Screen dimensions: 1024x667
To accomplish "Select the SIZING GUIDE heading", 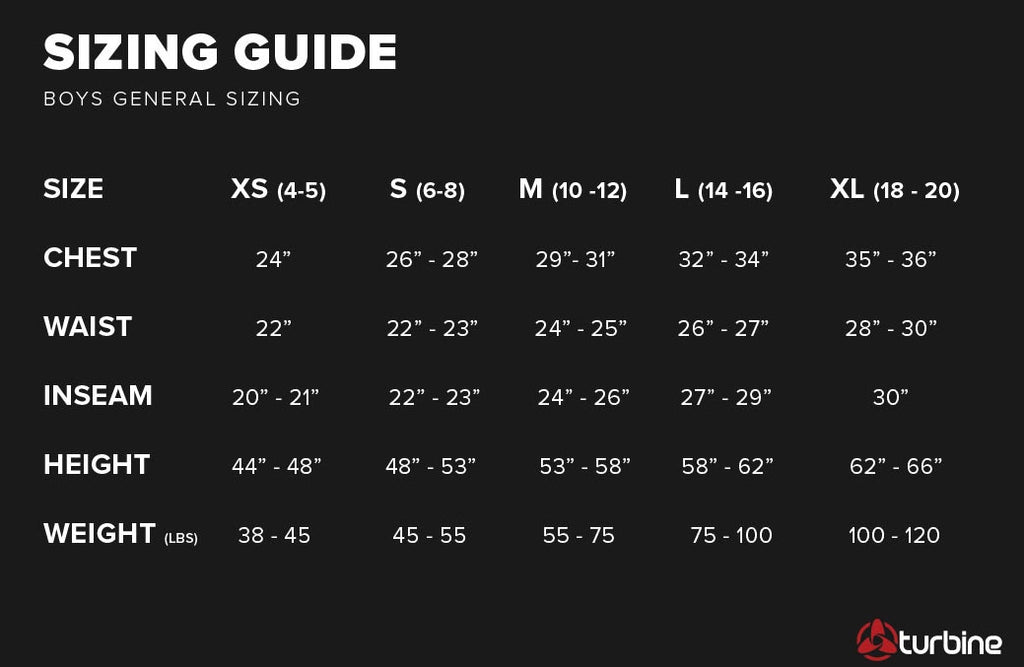I will (220, 52).
